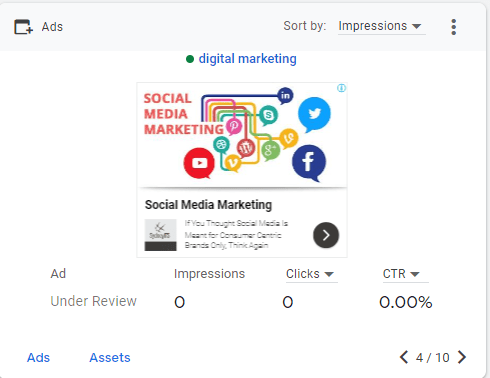Screen dimensions: 490x378
Task: Switch to the Assets tab link
Action: (x=110, y=358)
